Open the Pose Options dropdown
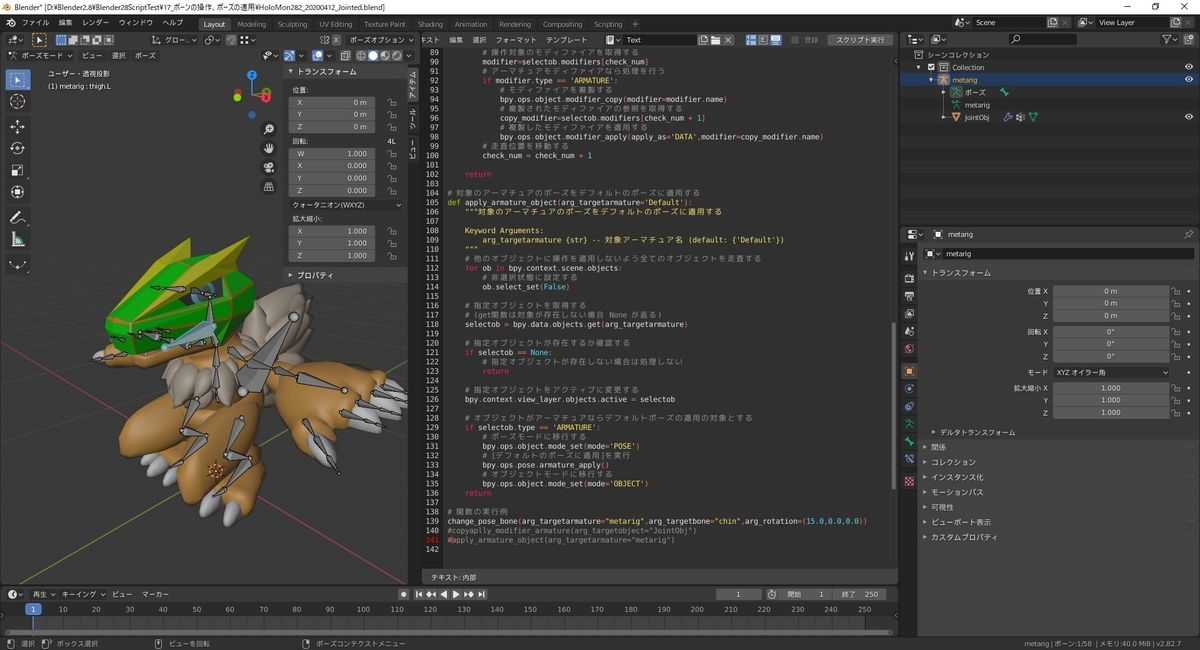Viewport: 1200px width, 650px height. click(x=380, y=40)
